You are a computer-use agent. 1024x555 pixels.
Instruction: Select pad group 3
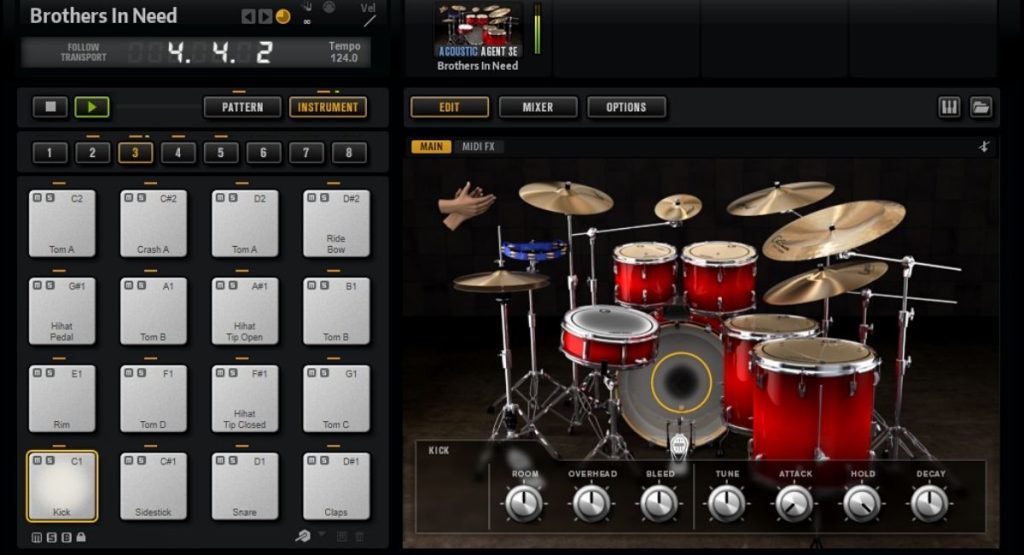click(x=135, y=153)
